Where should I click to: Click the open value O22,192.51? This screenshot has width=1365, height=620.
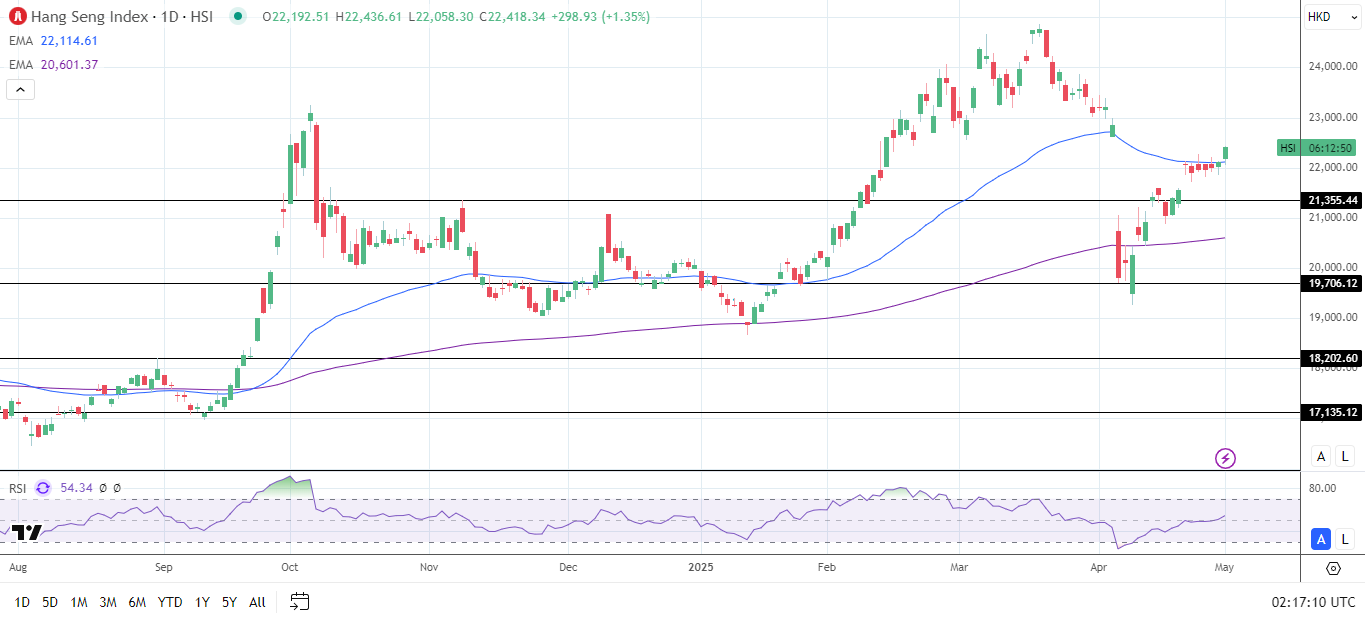tap(297, 17)
